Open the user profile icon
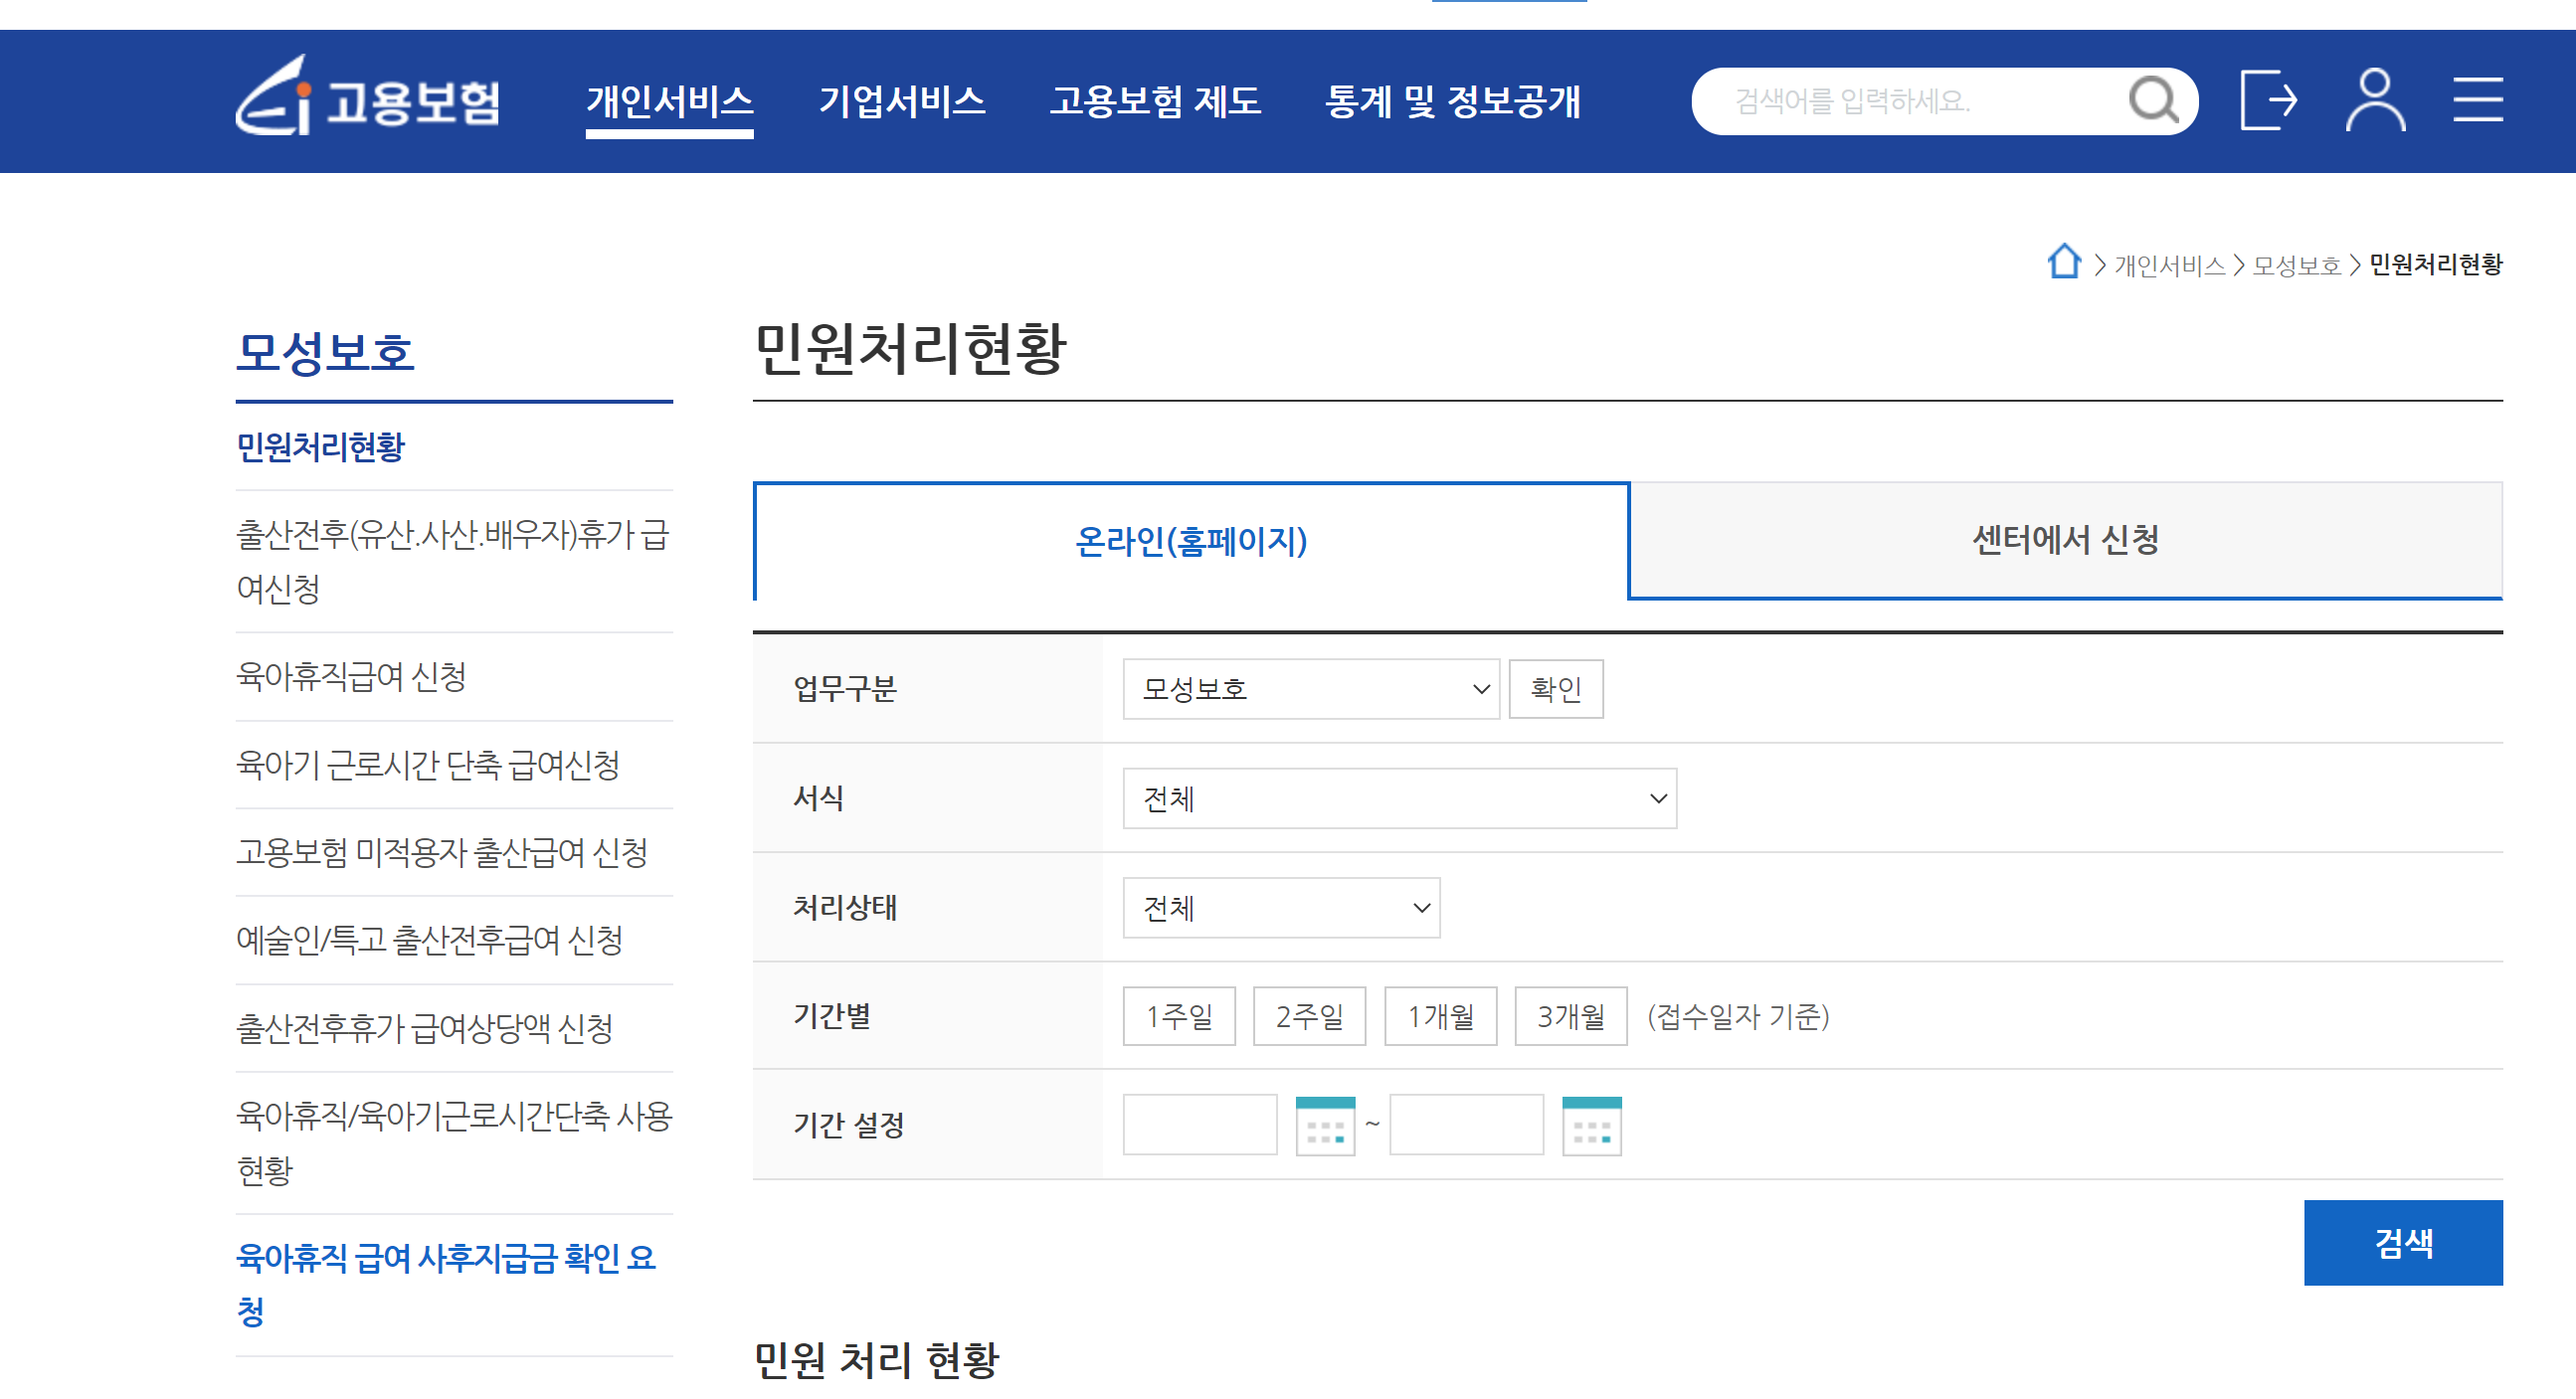This screenshot has width=2576, height=1399. click(x=2374, y=100)
